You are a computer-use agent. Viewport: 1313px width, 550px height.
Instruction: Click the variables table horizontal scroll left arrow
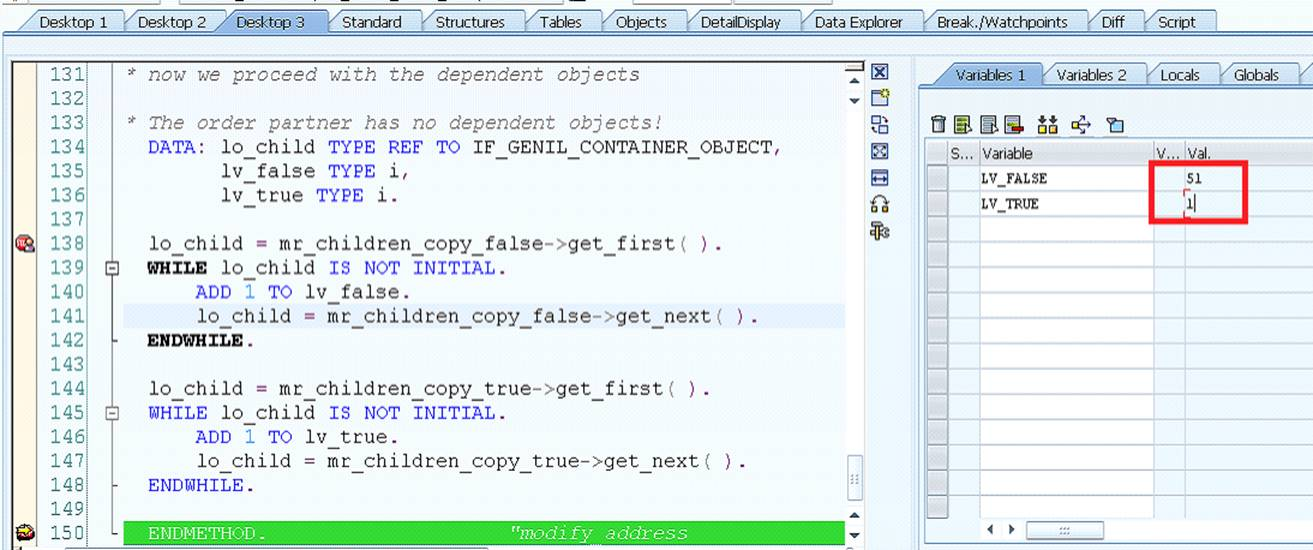coord(991,529)
